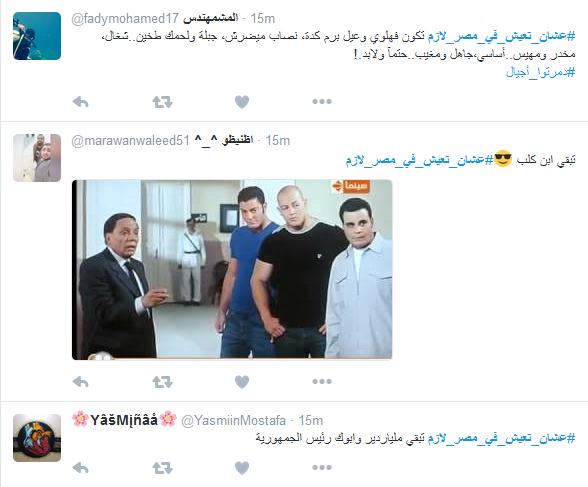588x487 pixels.
Task: Reply to marawanwaleed51's image tweet
Action: [80, 382]
